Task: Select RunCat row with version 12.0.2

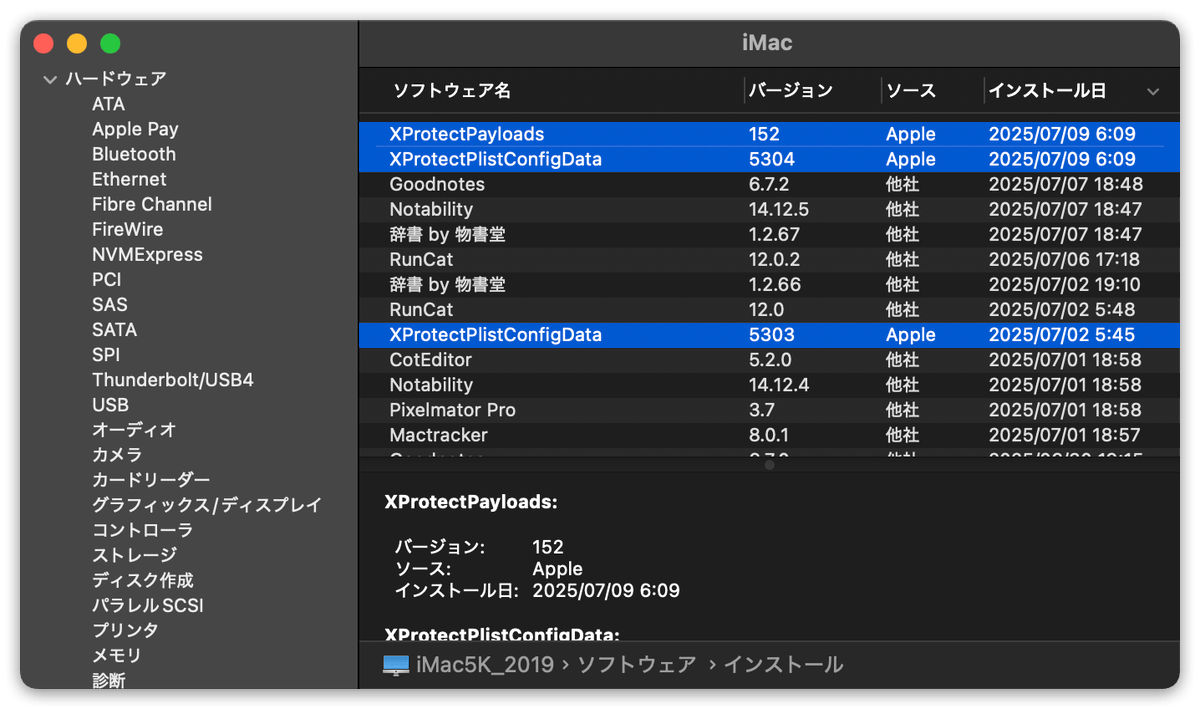Action: click(x=769, y=259)
